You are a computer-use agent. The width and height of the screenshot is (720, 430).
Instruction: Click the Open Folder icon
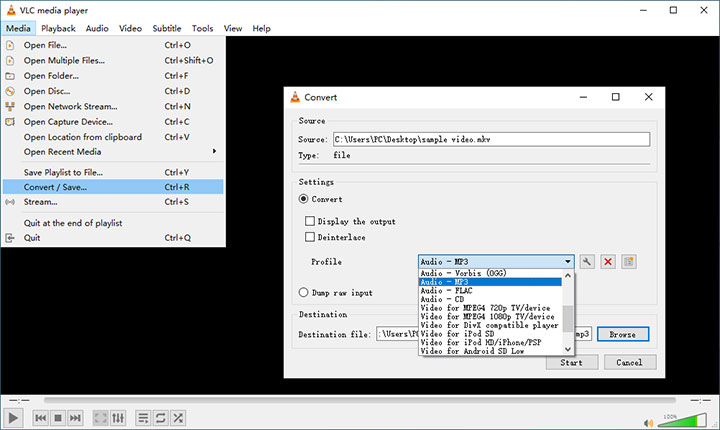click(10, 76)
